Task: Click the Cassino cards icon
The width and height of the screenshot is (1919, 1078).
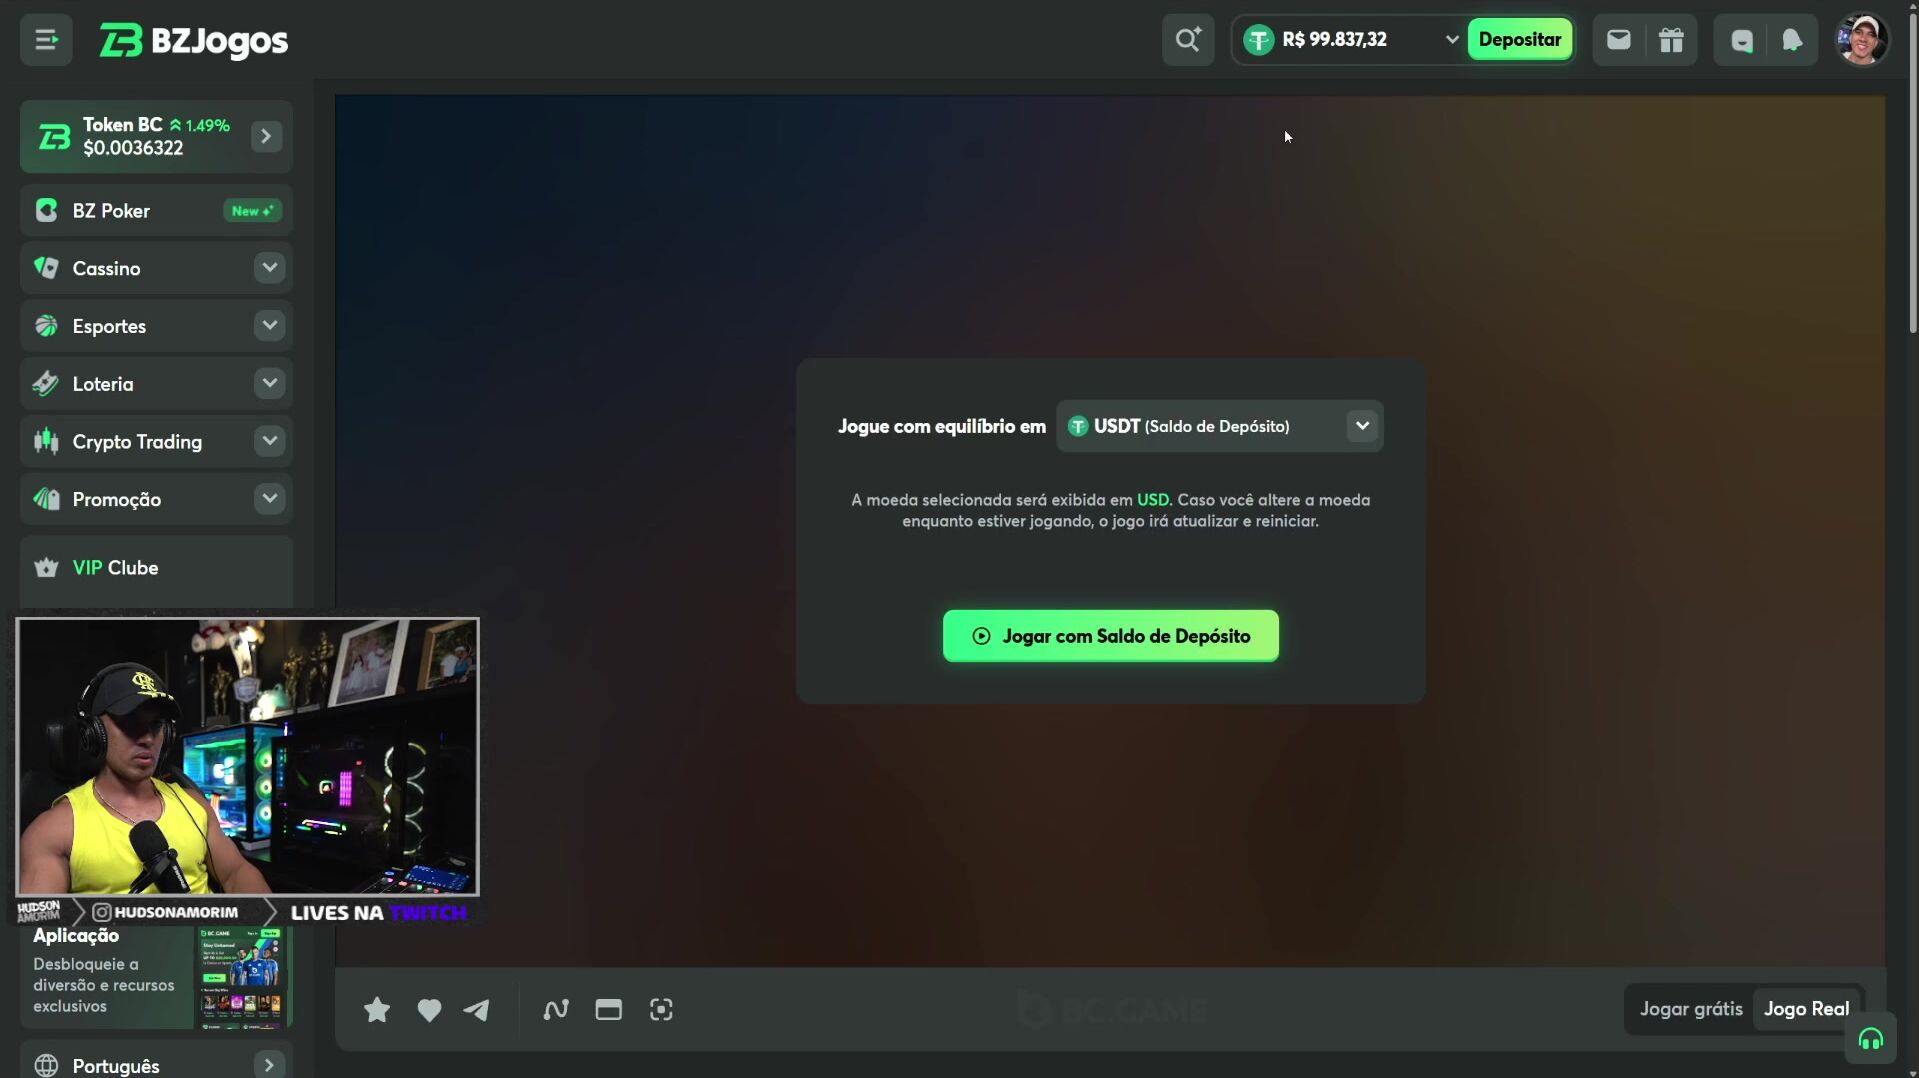Action: (x=46, y=268)
